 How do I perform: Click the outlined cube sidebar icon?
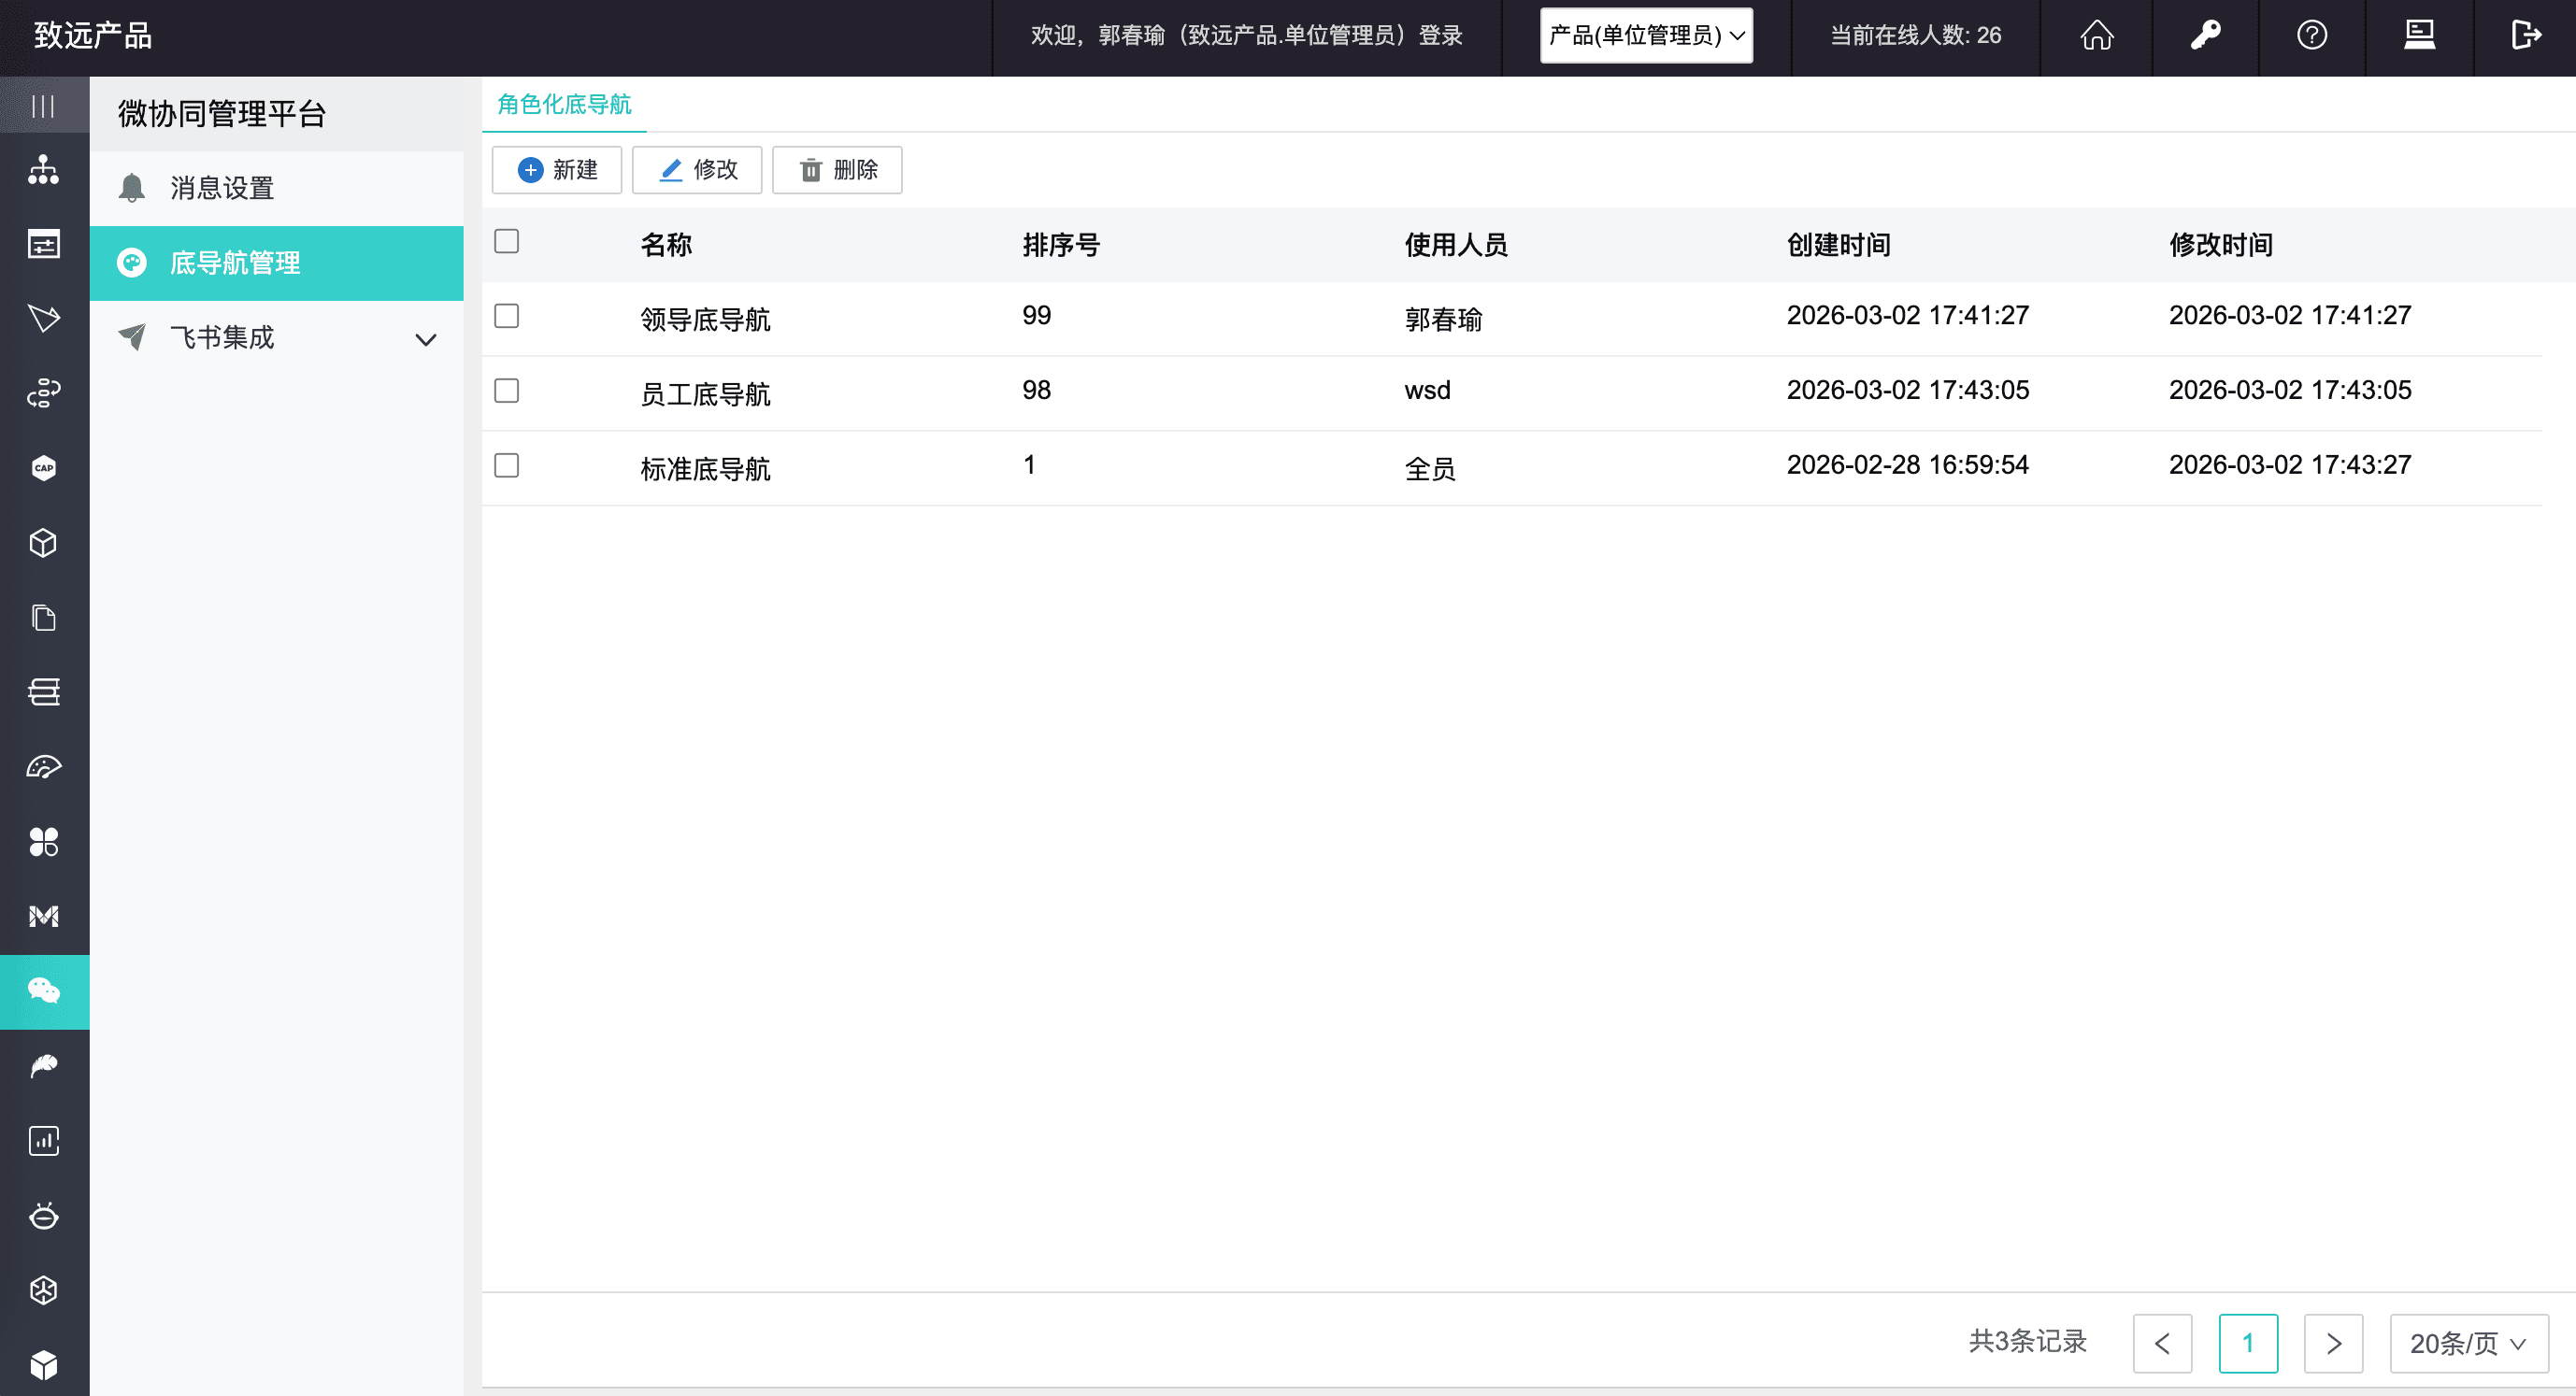(x=43, y=543)
